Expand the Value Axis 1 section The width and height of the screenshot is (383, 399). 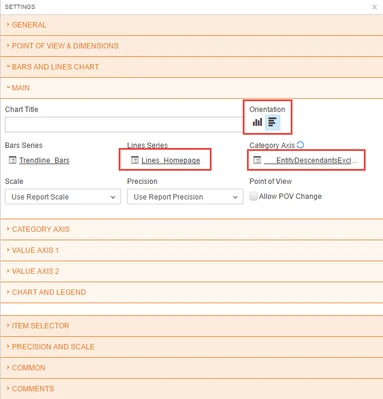click(191, 250)
